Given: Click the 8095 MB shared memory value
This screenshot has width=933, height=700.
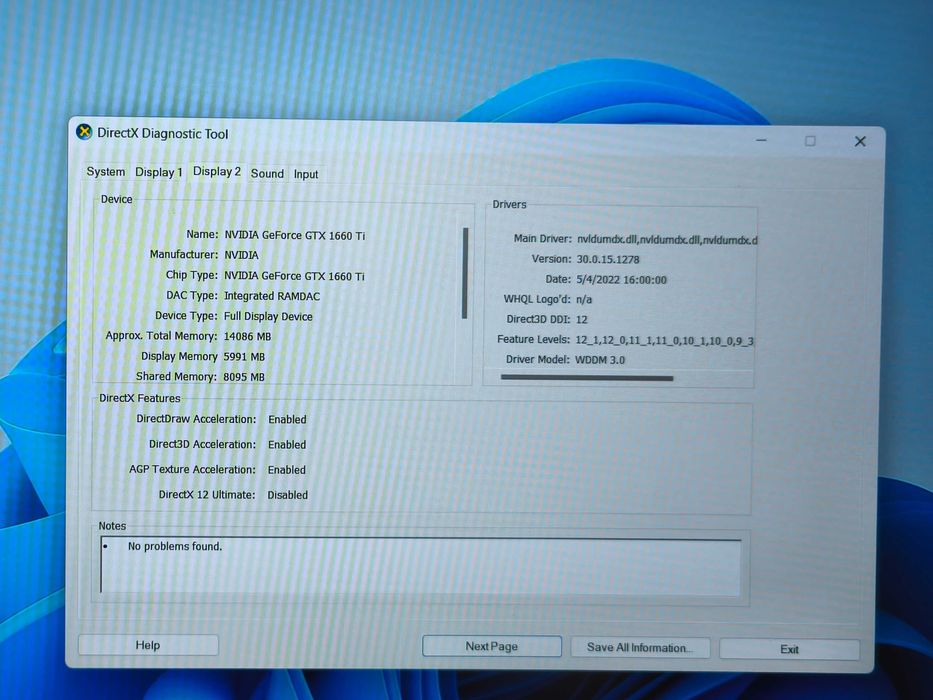Looking at the screenshot, I should click(244, 377).
